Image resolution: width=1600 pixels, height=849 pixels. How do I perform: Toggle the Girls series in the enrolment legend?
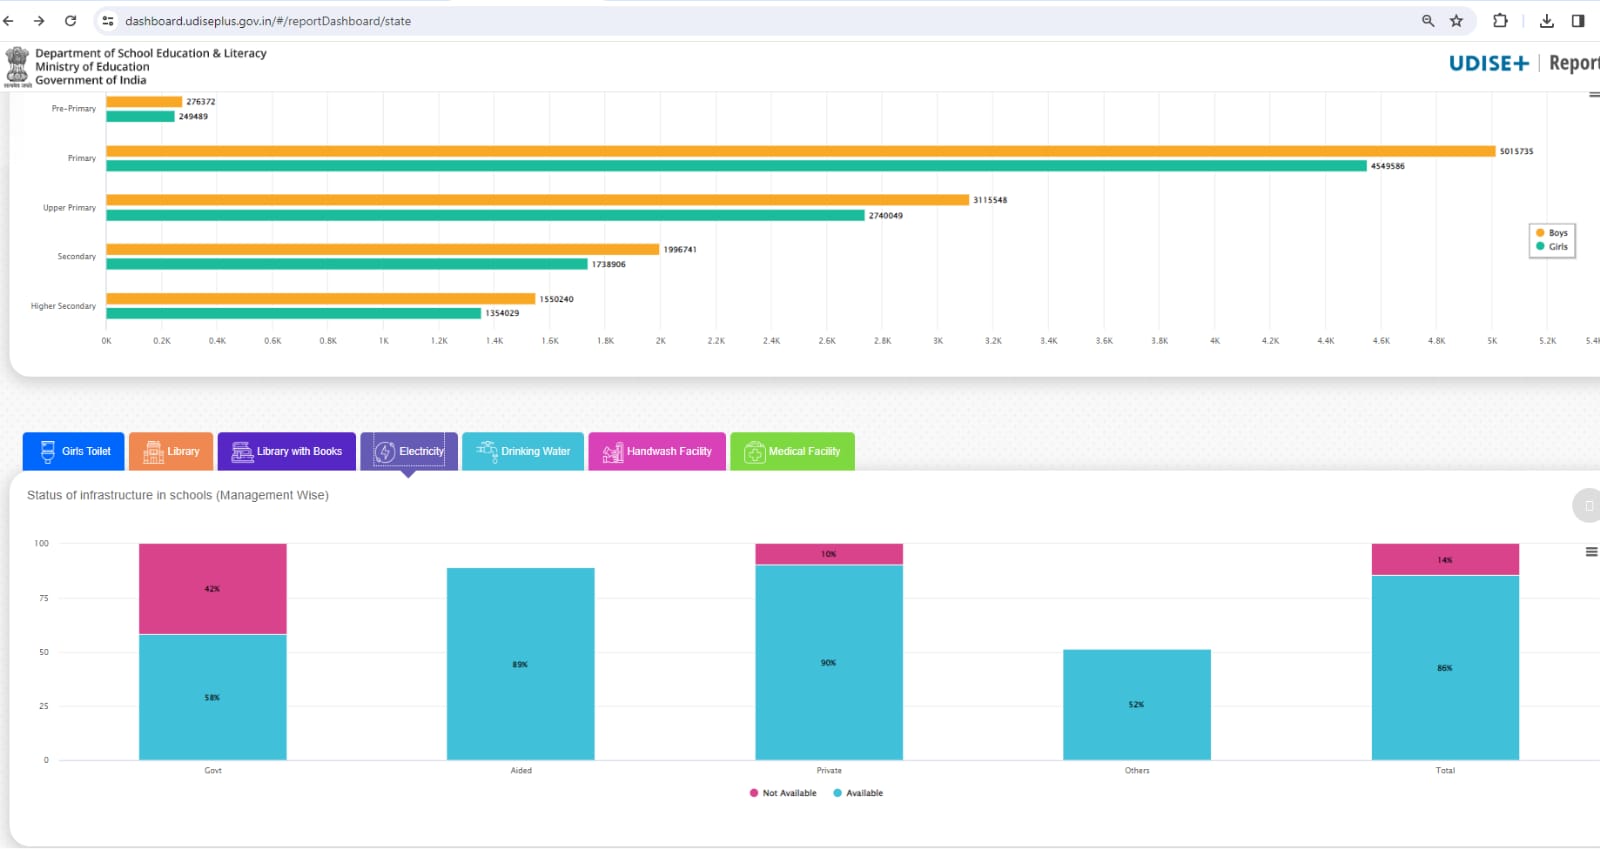(1552, 247)
